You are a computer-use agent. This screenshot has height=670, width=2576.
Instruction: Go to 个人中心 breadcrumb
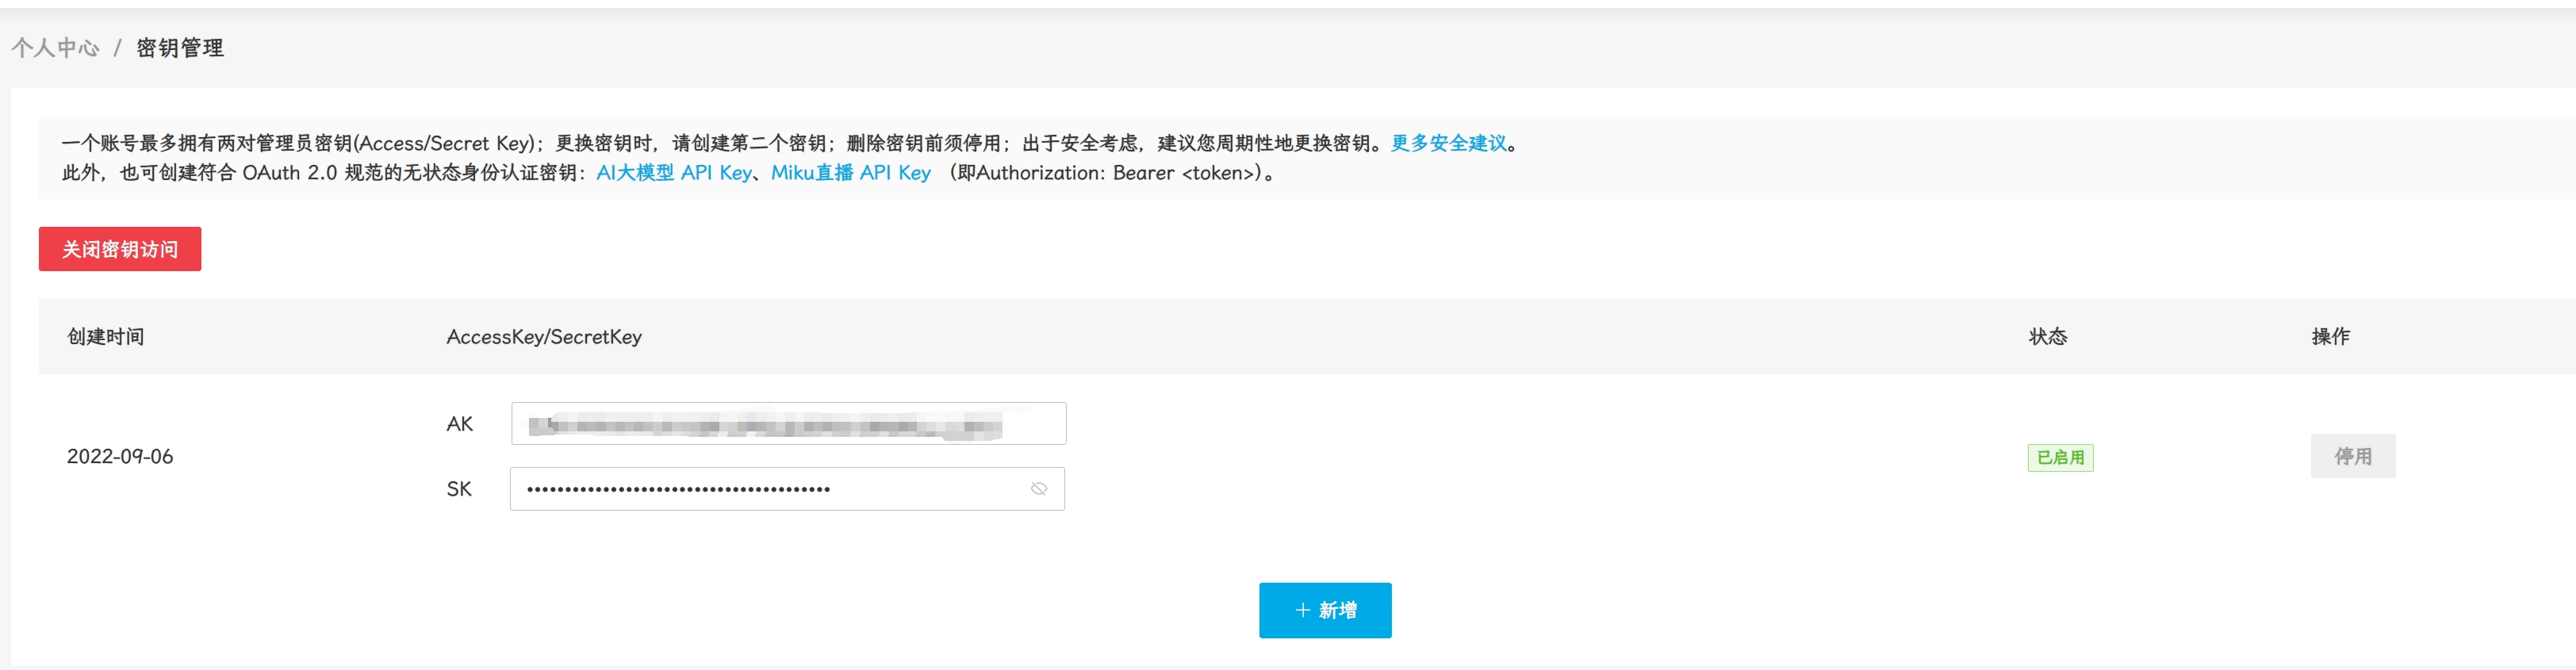pos(56,48)
